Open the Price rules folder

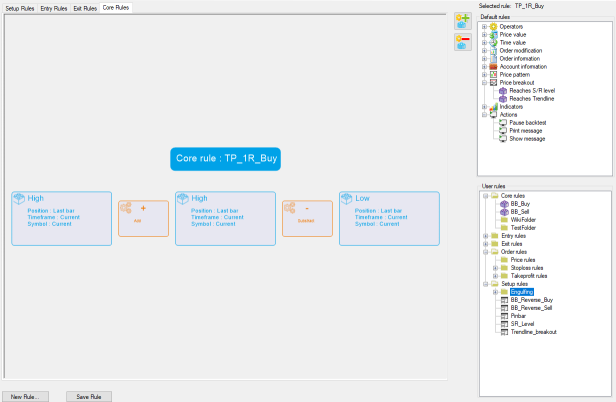(522, 260)
